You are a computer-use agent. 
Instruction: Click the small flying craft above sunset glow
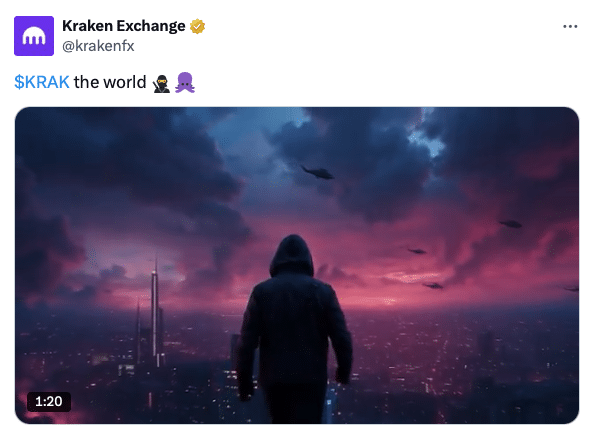coord(417,251)
